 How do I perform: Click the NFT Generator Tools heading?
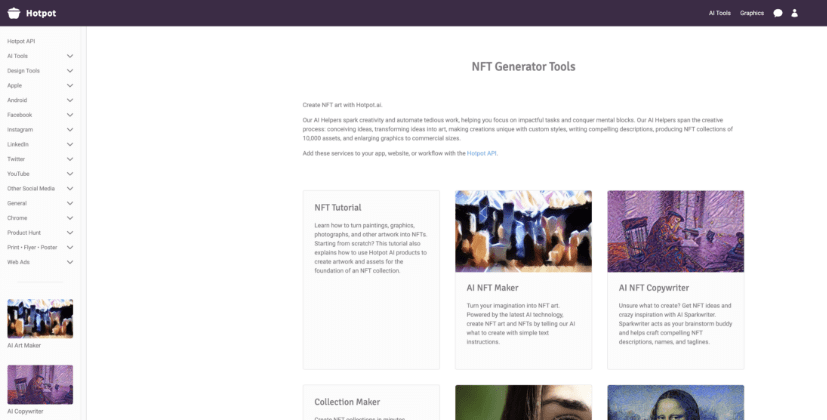pos(523,66)
